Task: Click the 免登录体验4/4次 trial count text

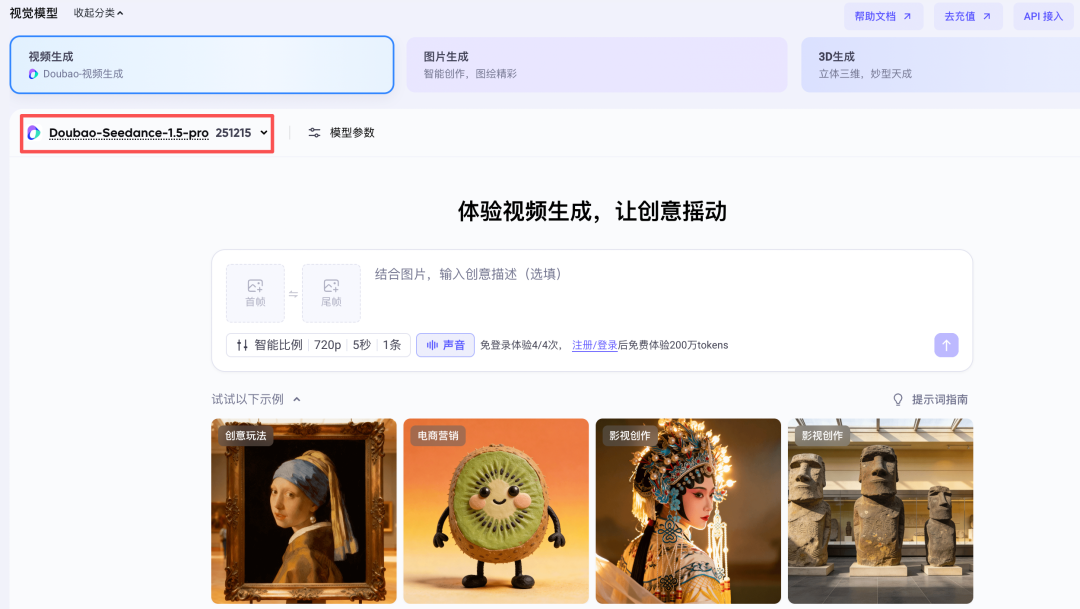Action: click(x=521, y=345)
